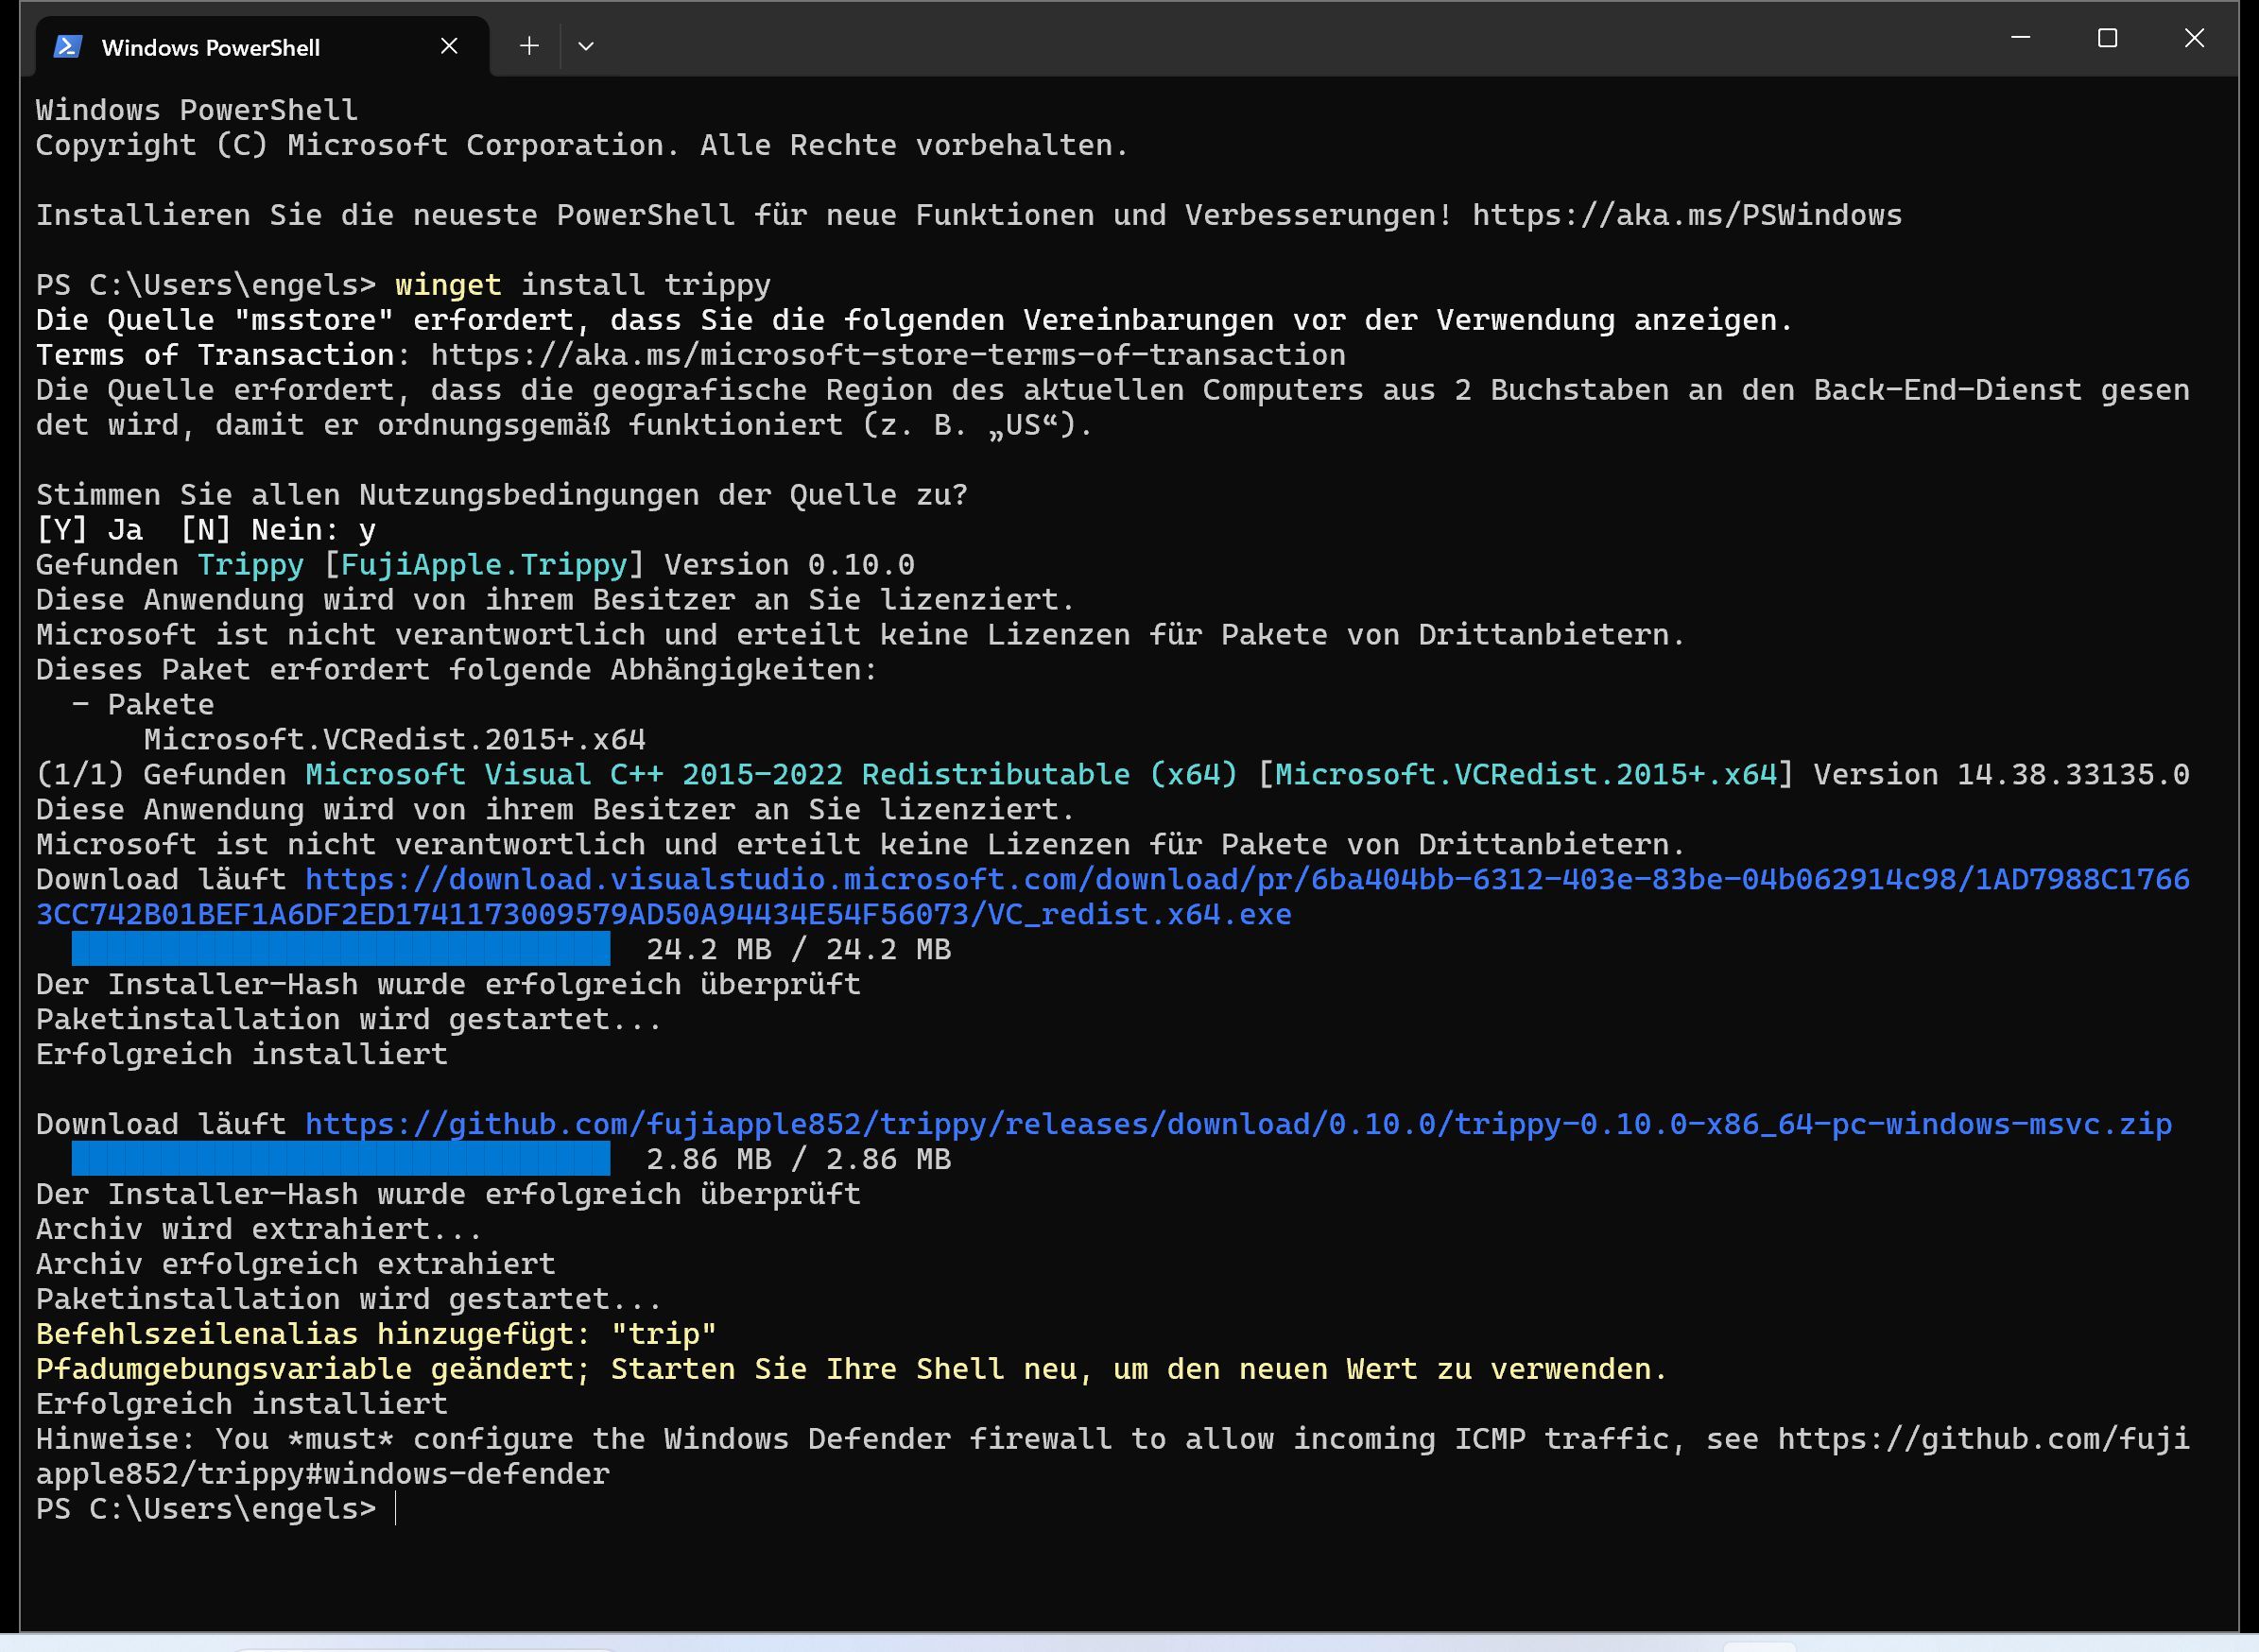Maximize the terminal window

(x=2107, y=38)
